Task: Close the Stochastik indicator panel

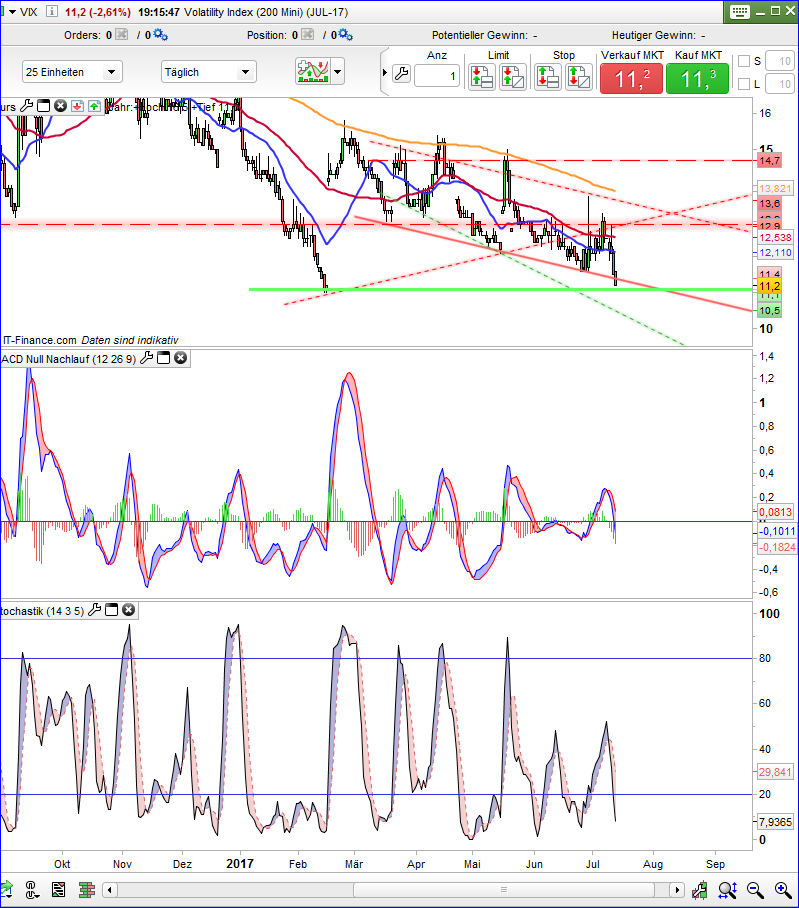Action: click(129, 609)
